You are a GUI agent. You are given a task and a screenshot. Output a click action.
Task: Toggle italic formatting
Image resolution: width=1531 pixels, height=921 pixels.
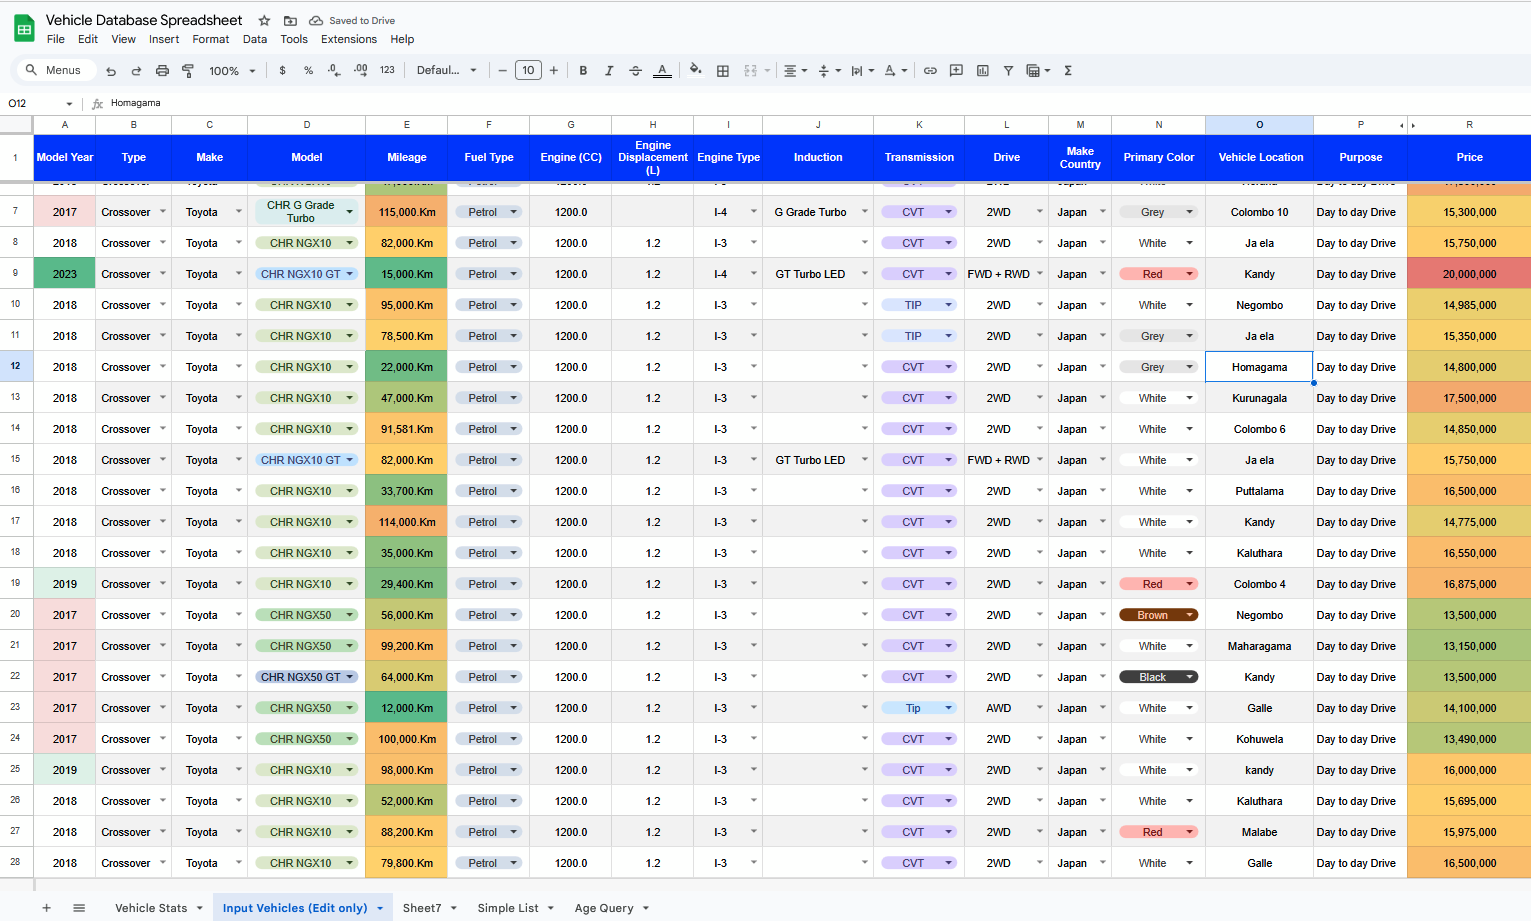pyautogui.click(x=609, y=71)
